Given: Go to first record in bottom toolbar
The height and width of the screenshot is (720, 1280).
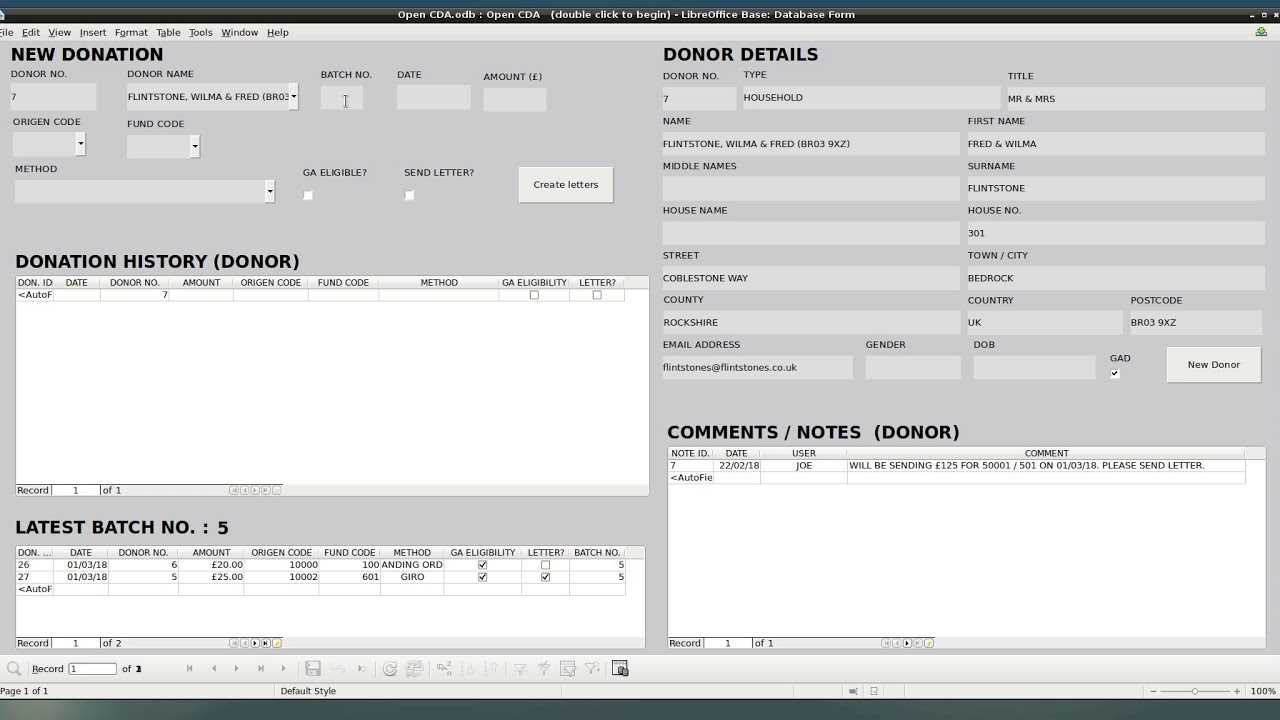Looking at the screenshot, I should [190, 669].
